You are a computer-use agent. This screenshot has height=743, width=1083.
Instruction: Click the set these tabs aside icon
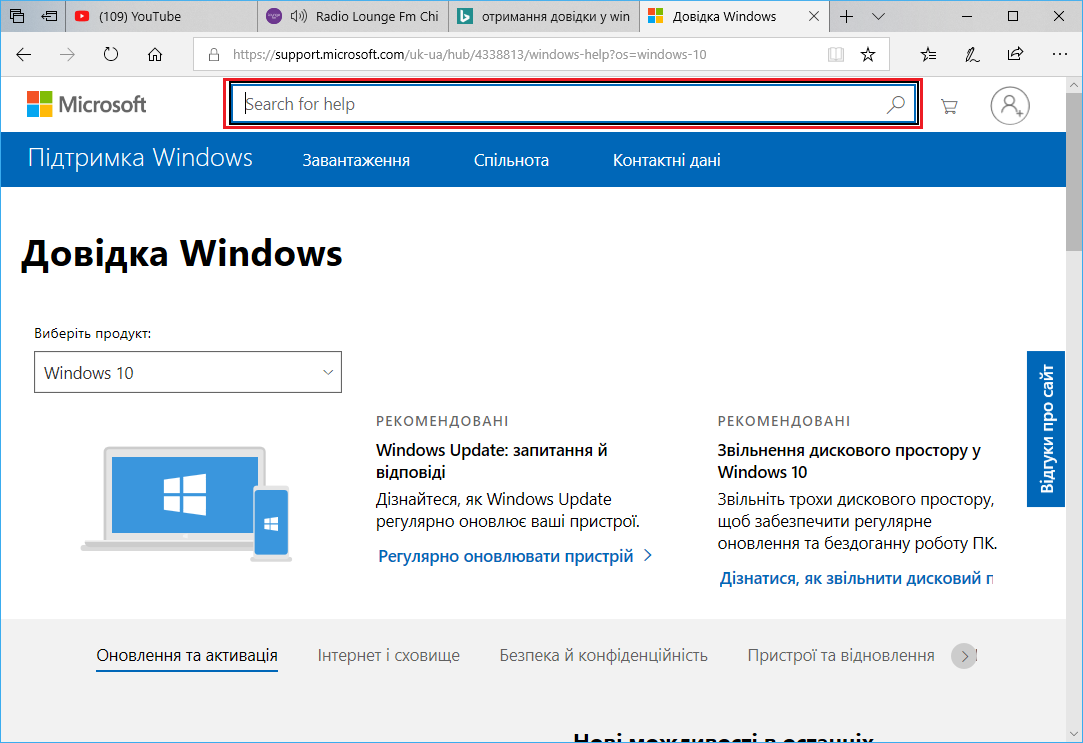point(49,16)
